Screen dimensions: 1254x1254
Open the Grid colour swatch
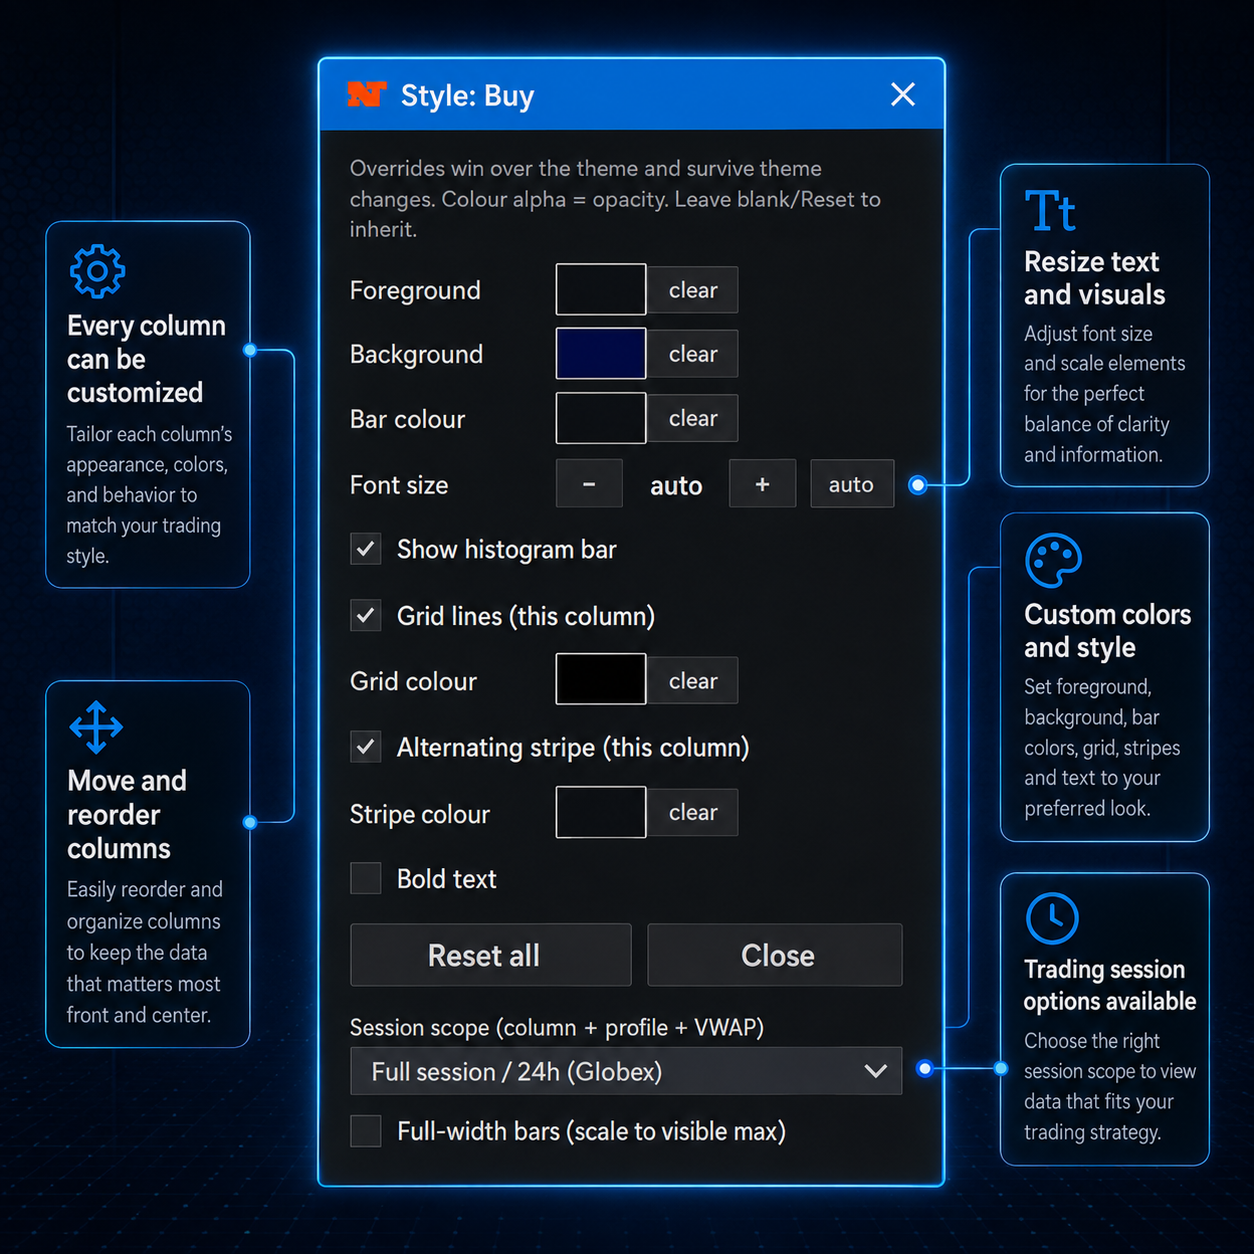coord(601,680)
